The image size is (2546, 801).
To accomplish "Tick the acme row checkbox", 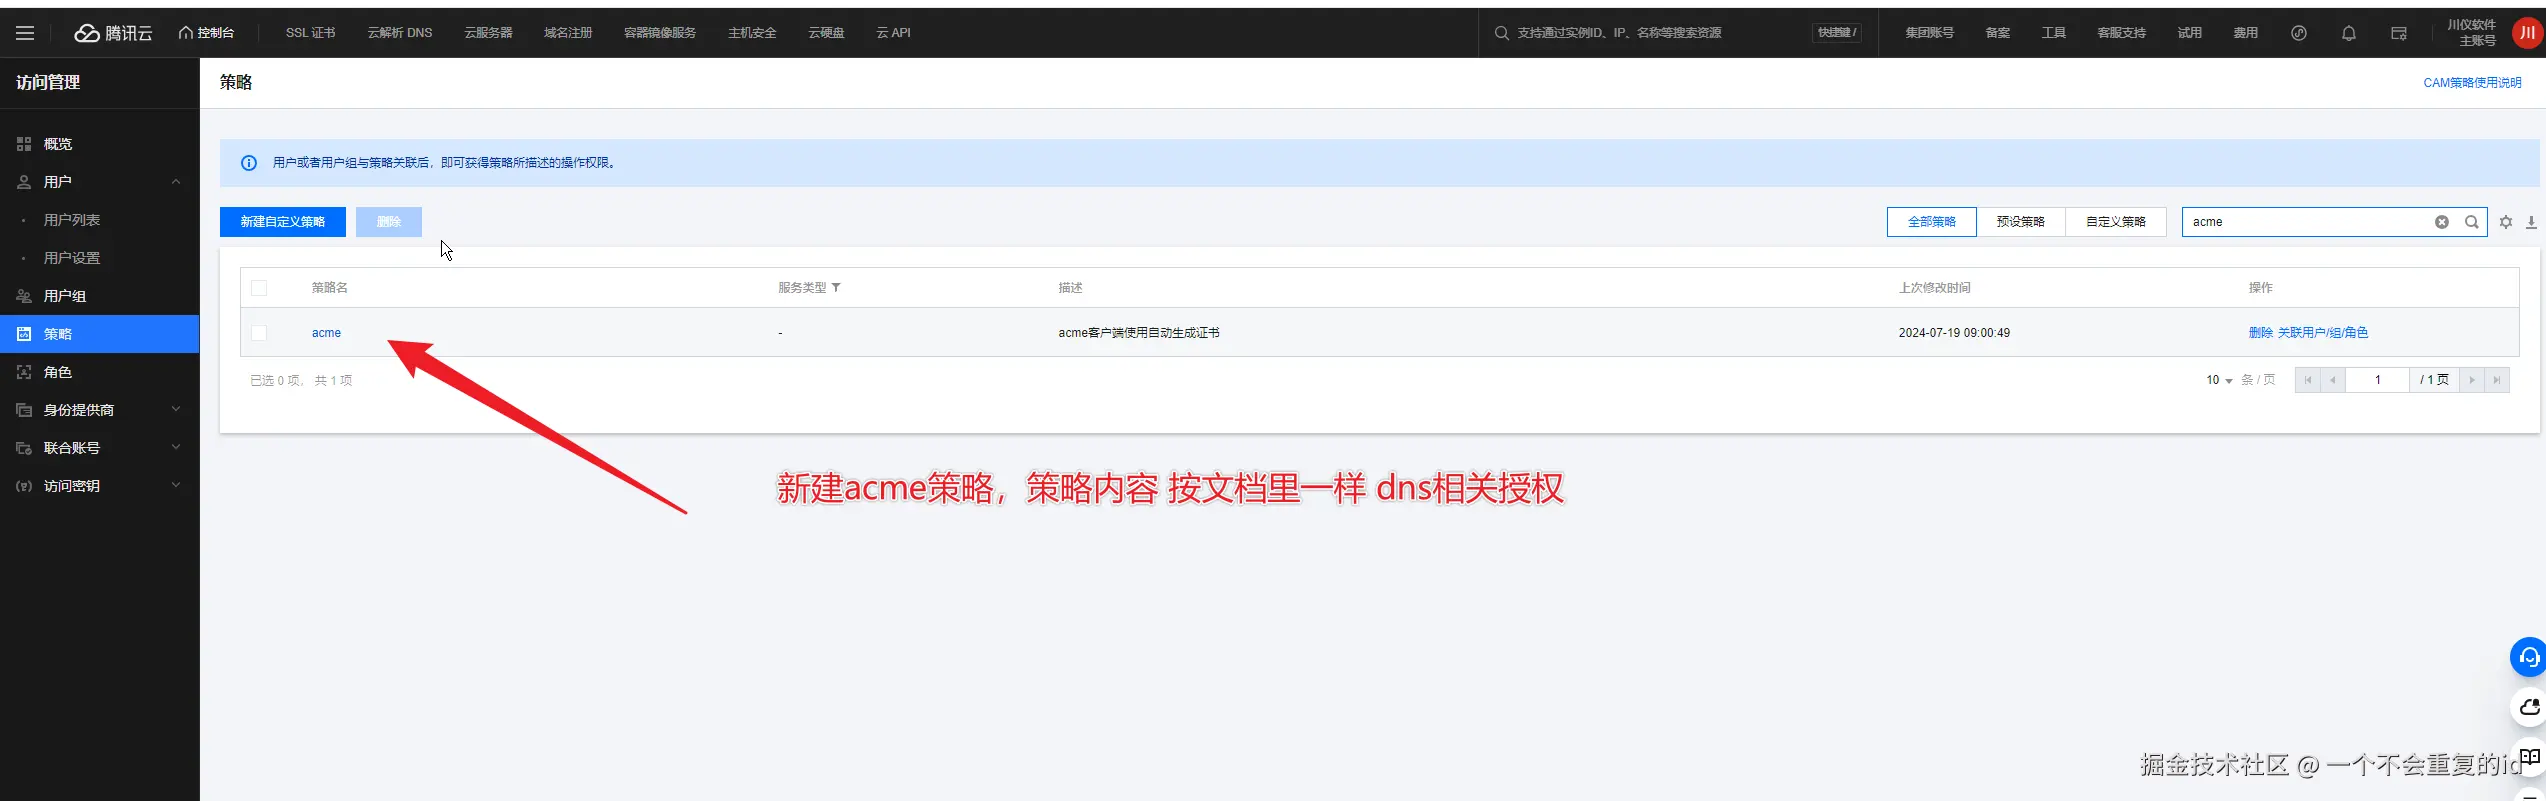I will [259, 333].
